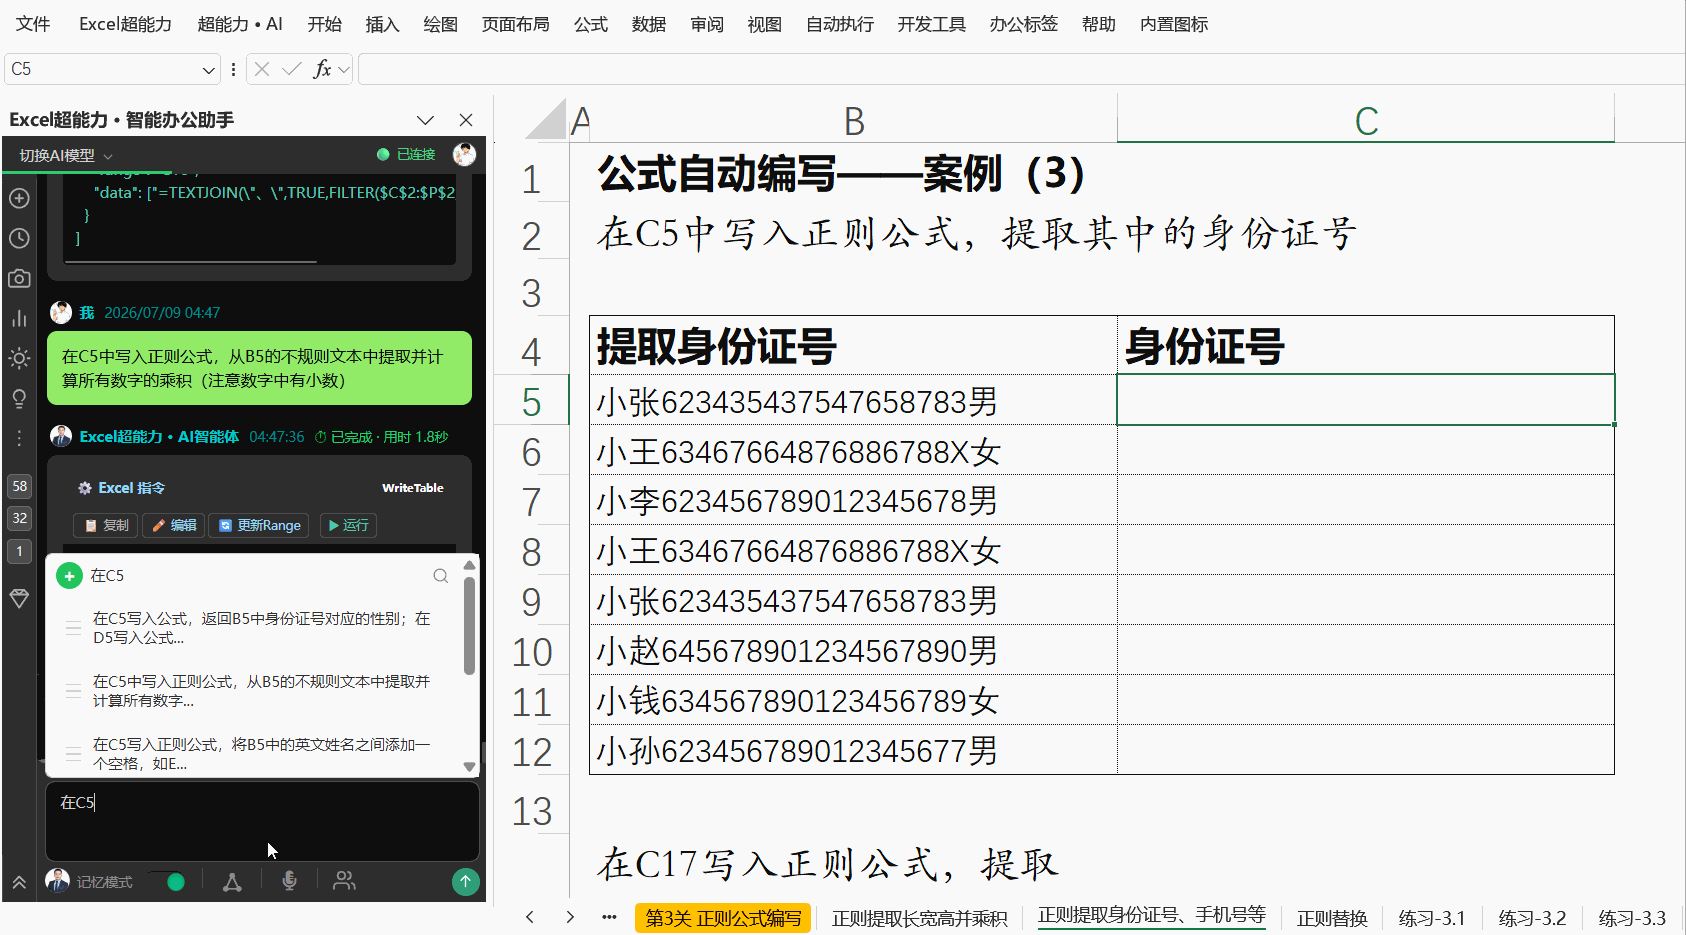1686x935 pixels.
Task: Switch to the 公式 ribbon tab
Action: click(591, 24)
